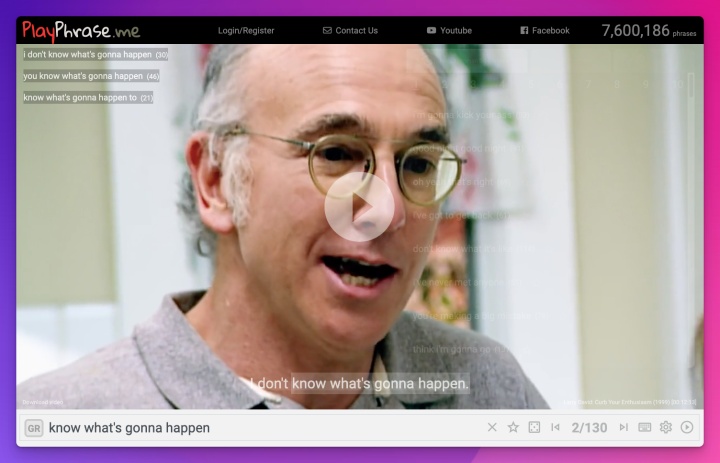Add phrase to favorites with star icon
The width and height of the screenshot is (720, 463).
point(513,427)
